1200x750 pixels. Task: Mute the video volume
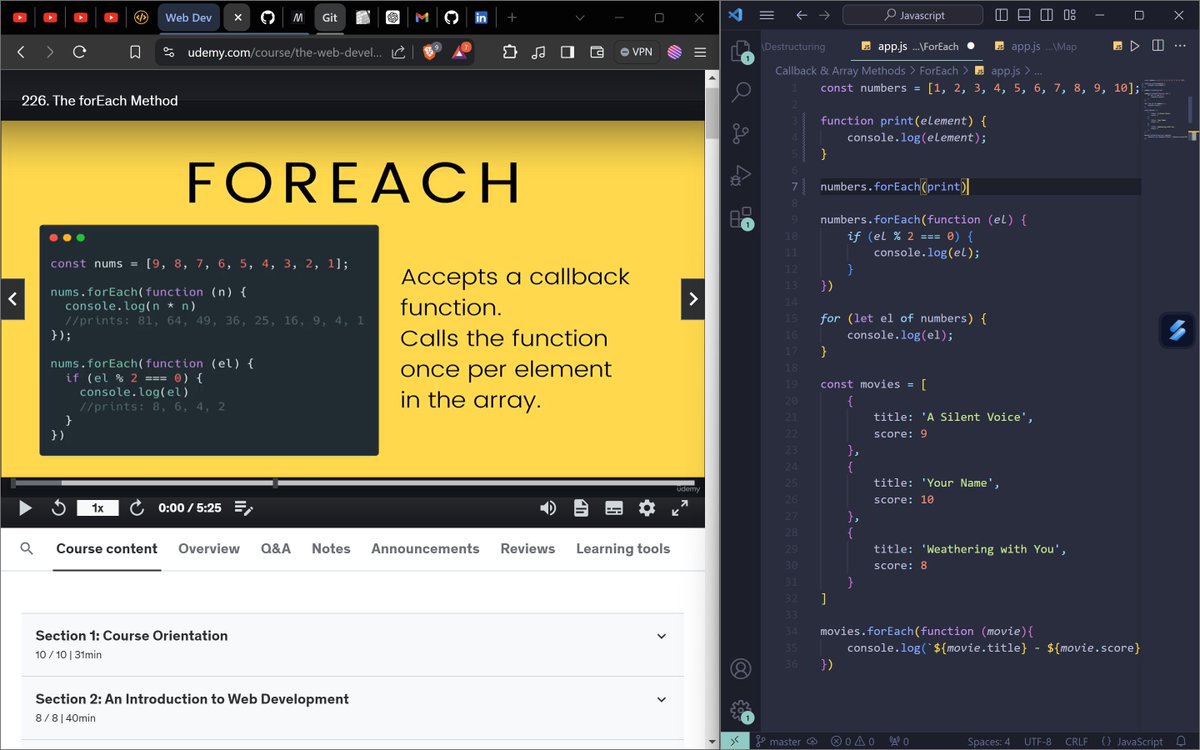[548, 508]
